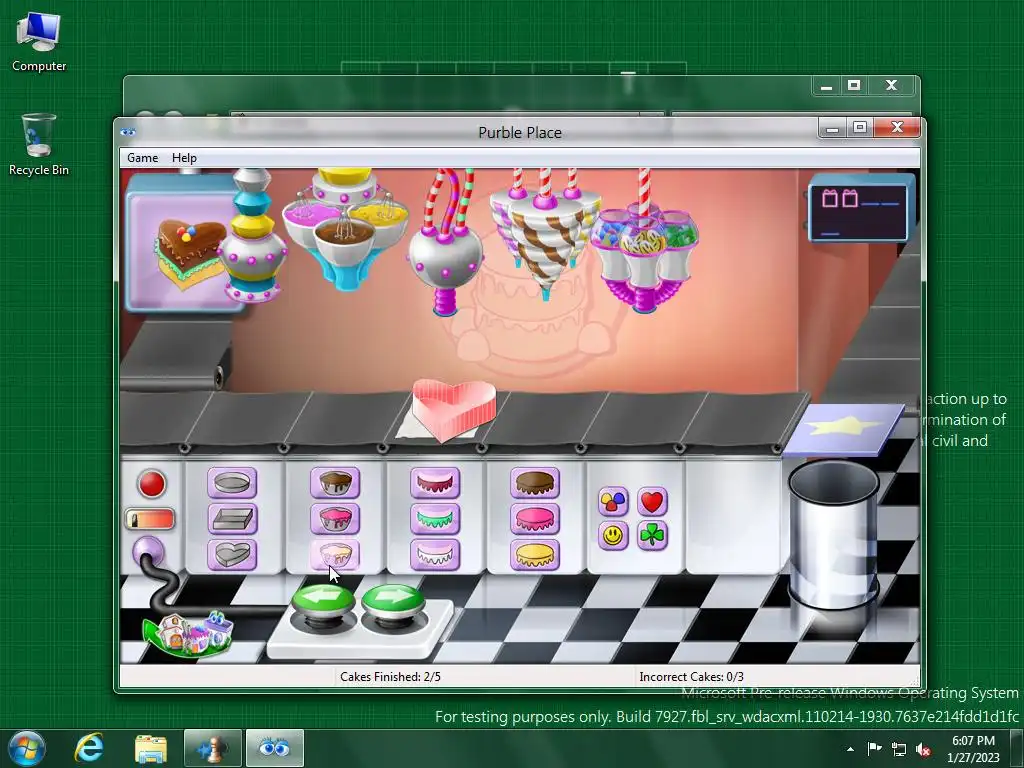Open the Help menu

[184, 158]
